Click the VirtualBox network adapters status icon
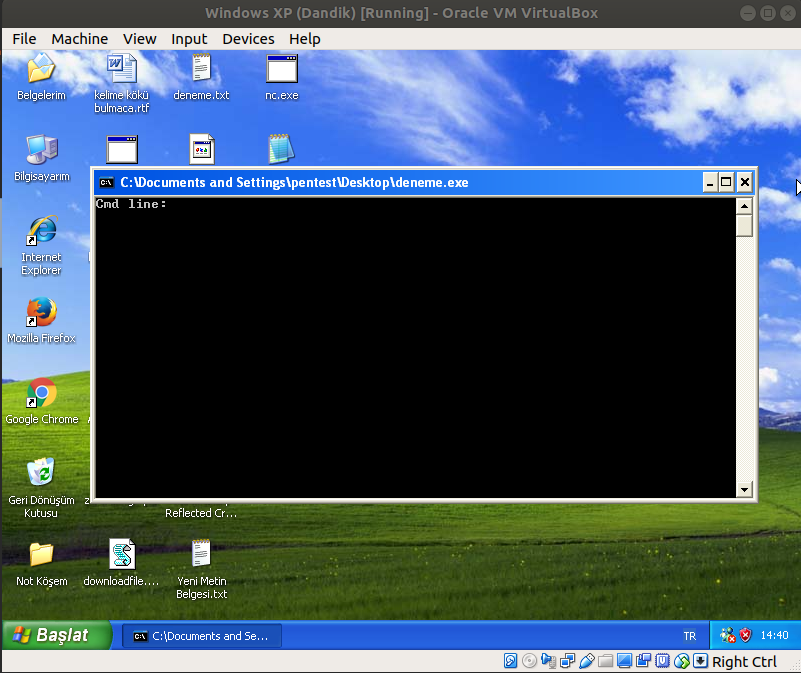The height and width of the screenshot is (673, 801). point(568,661)
